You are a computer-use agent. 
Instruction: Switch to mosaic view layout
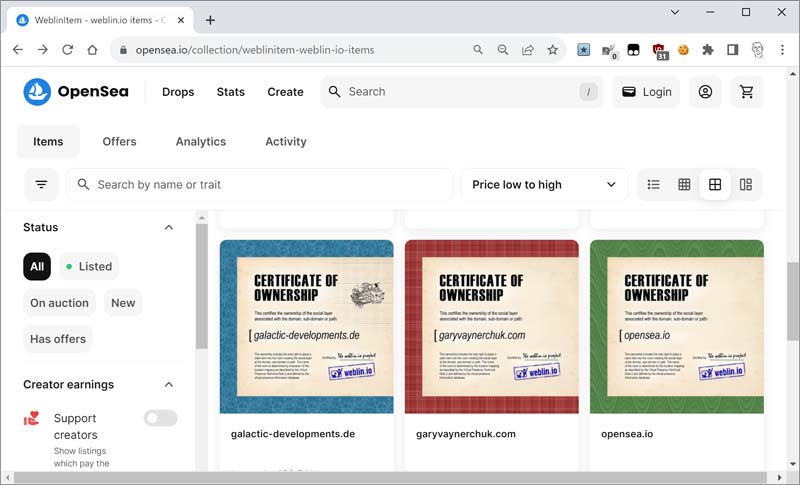[745, 184]
